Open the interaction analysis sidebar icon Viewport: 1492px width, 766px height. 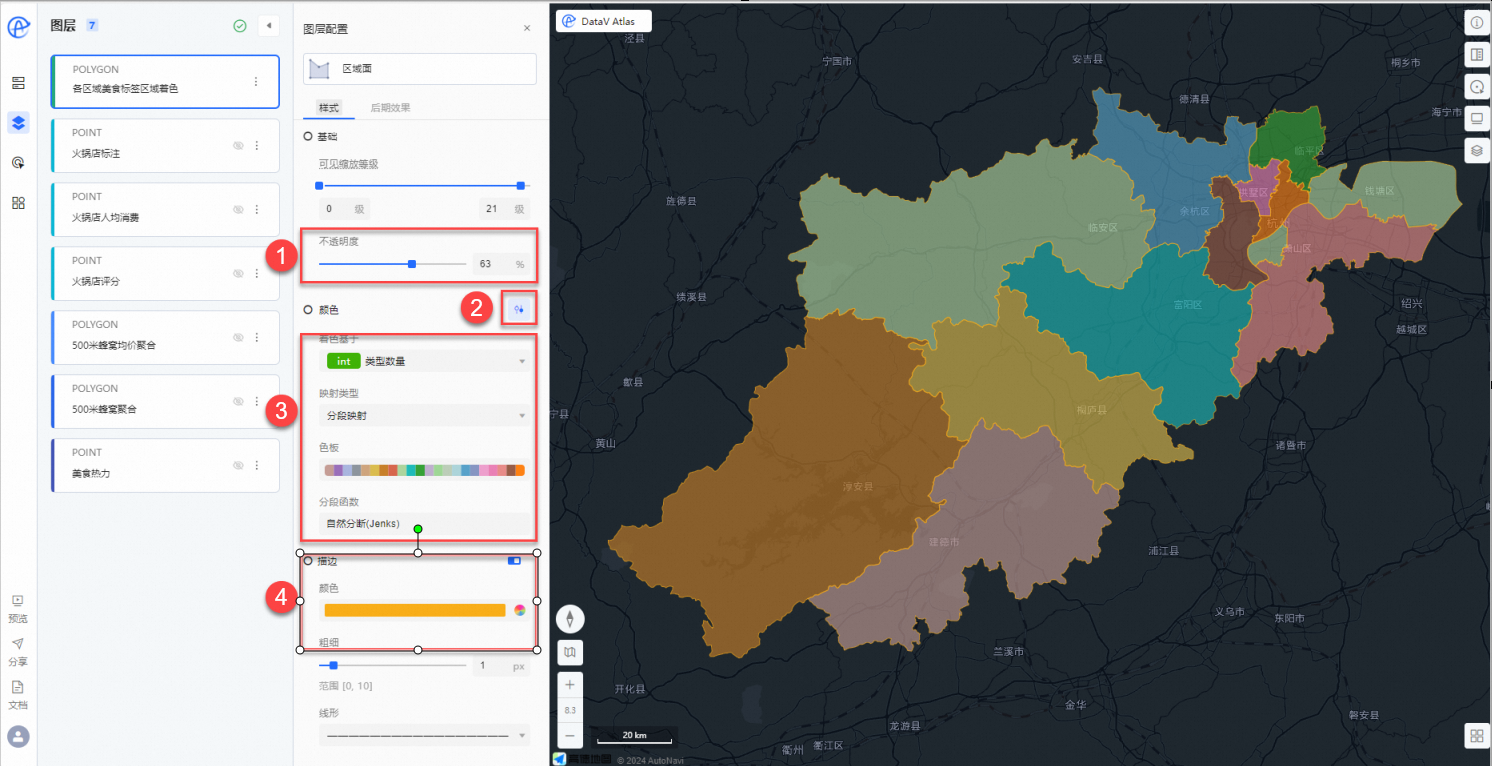18,162
